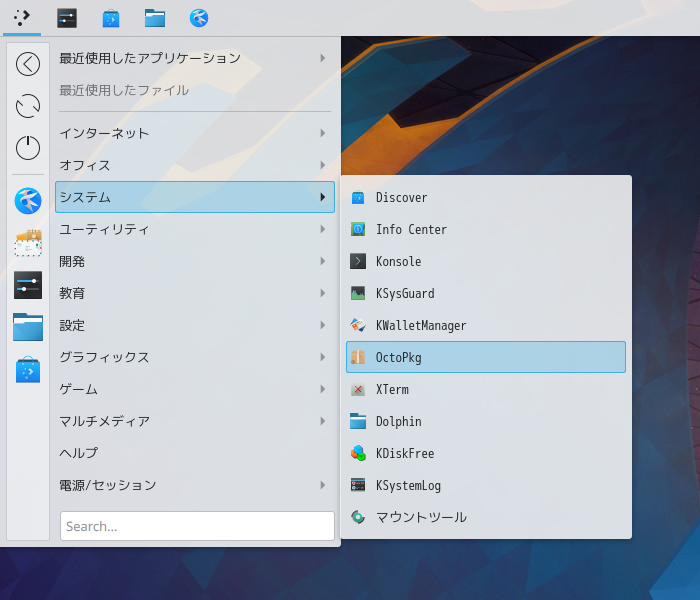Expand 最近使用したアプリケーション submenu arrow

pyautogui.click(x=322, y=58)
